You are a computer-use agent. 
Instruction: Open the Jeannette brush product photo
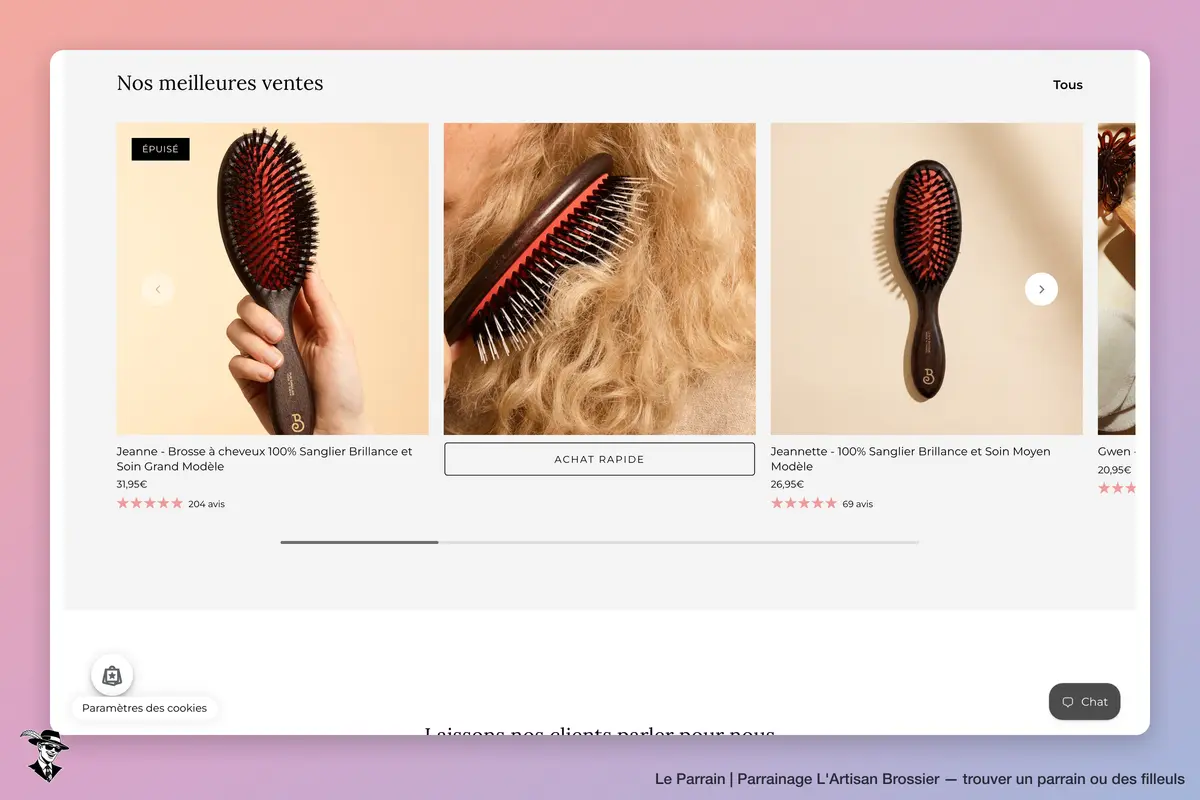pyautogui.click(x=927, y=279)
